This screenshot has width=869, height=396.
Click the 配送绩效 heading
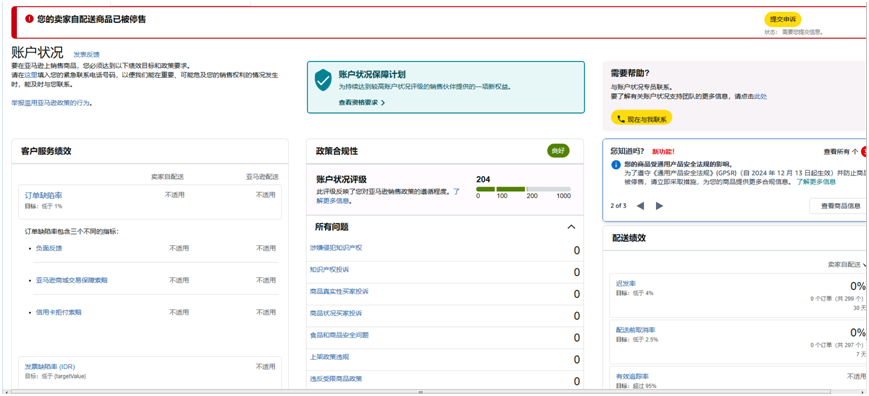pyautogui.click(x=629, y=238)
